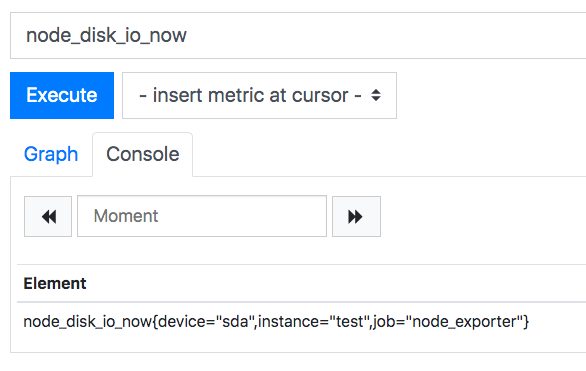Click the up-down arrows on metric selector
The image size is (586, 371).
coord(376,95)
